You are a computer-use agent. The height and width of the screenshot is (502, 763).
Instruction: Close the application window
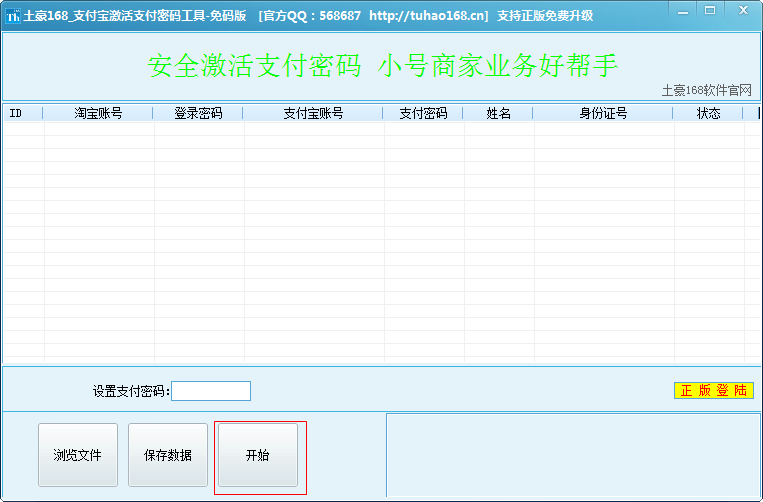(743, 11)
